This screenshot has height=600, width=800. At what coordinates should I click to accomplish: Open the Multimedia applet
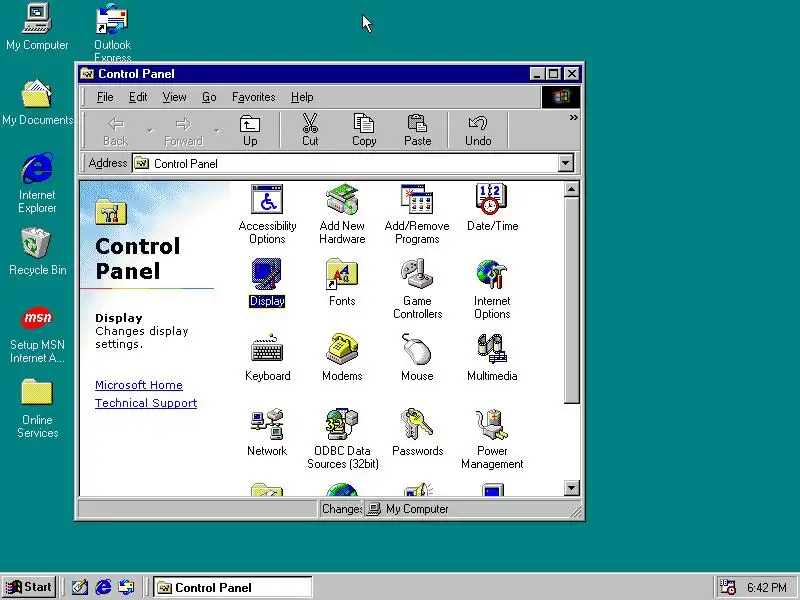pyautogui.click(x=492, y=358)
